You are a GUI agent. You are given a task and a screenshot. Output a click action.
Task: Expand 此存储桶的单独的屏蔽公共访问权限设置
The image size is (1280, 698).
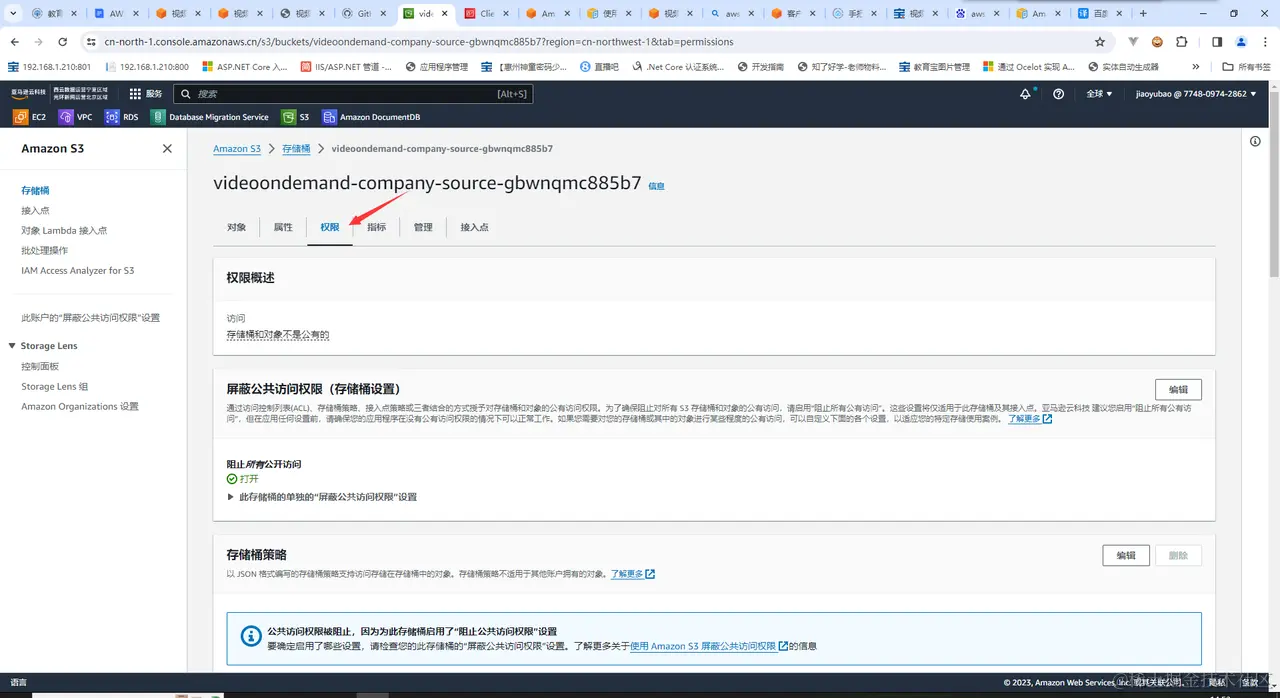(x=322, y=497)
